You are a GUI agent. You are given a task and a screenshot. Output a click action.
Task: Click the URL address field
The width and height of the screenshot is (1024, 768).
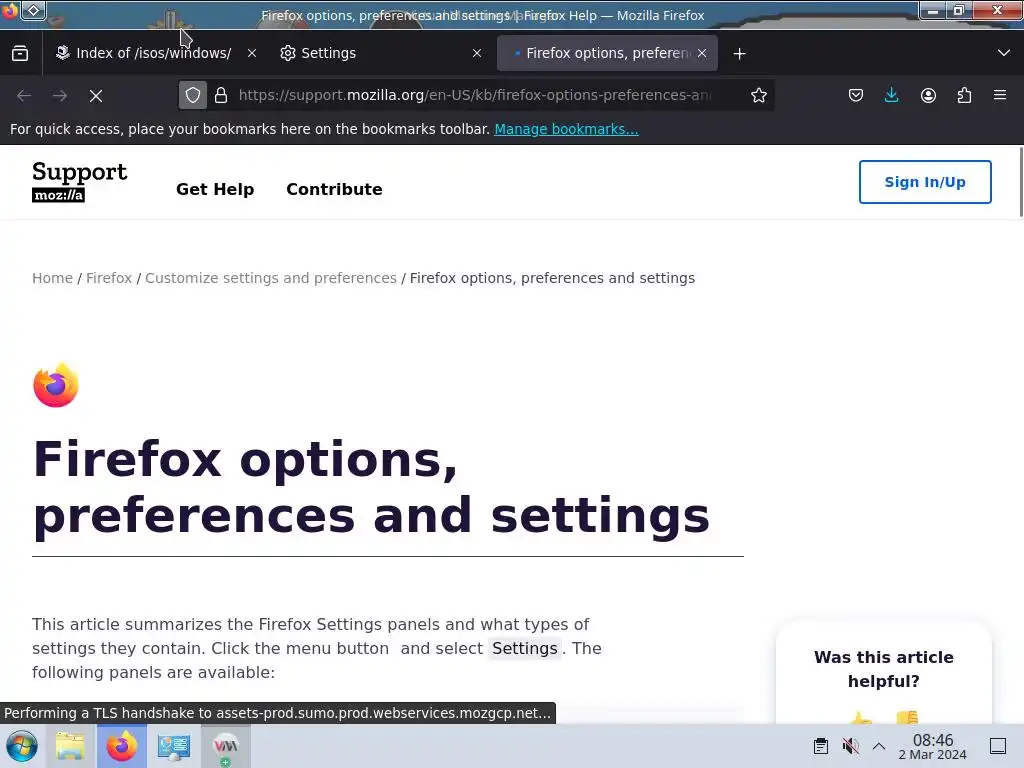pyautogui.click(x=475, y=95)
